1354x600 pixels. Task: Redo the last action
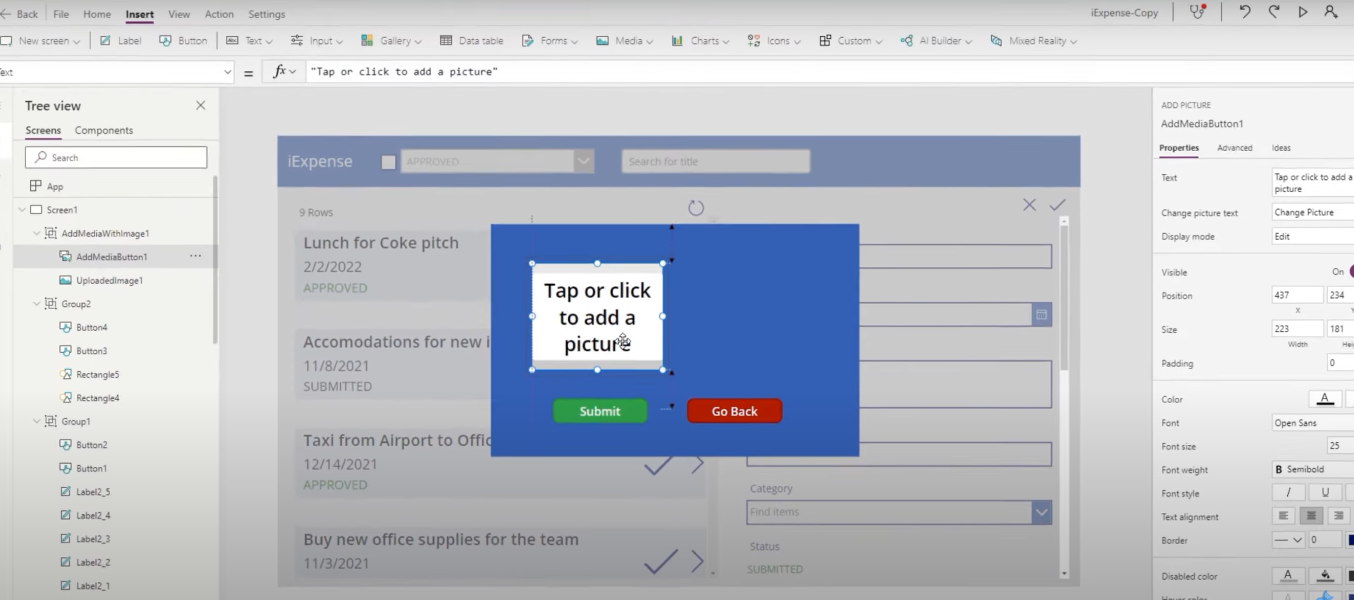(x=1274, y=12)
